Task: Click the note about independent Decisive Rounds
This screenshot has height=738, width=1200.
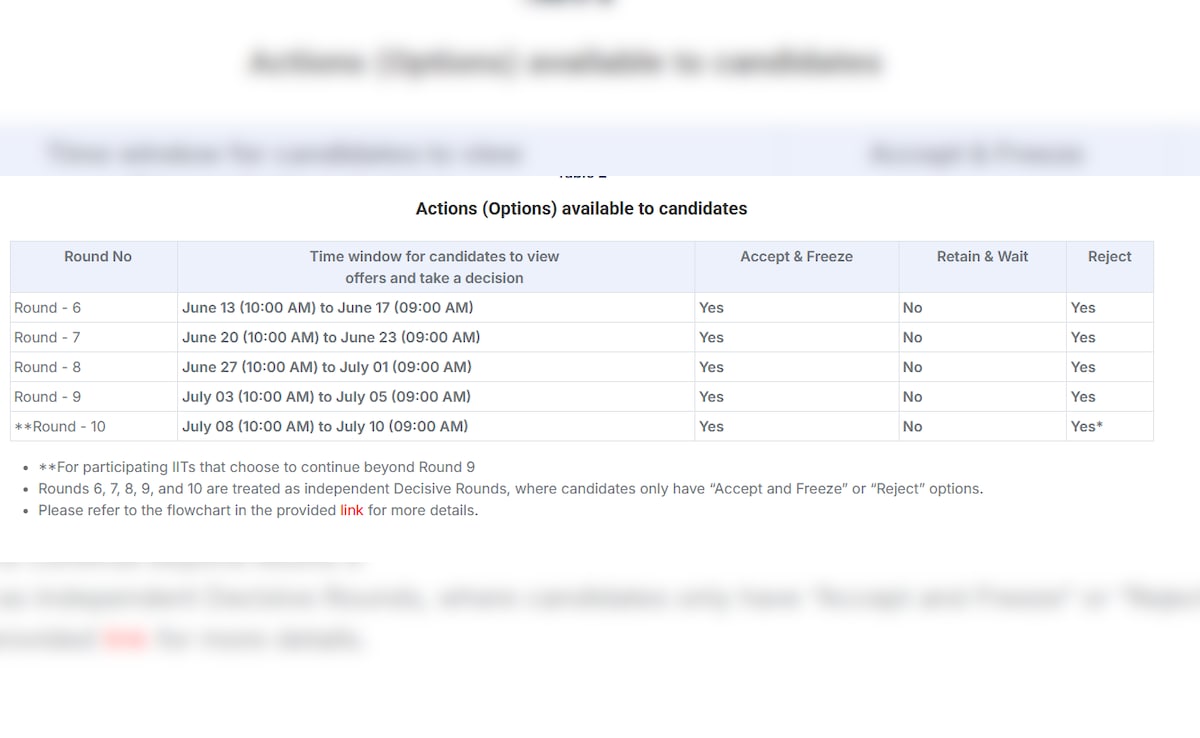Action: point(510,489)
